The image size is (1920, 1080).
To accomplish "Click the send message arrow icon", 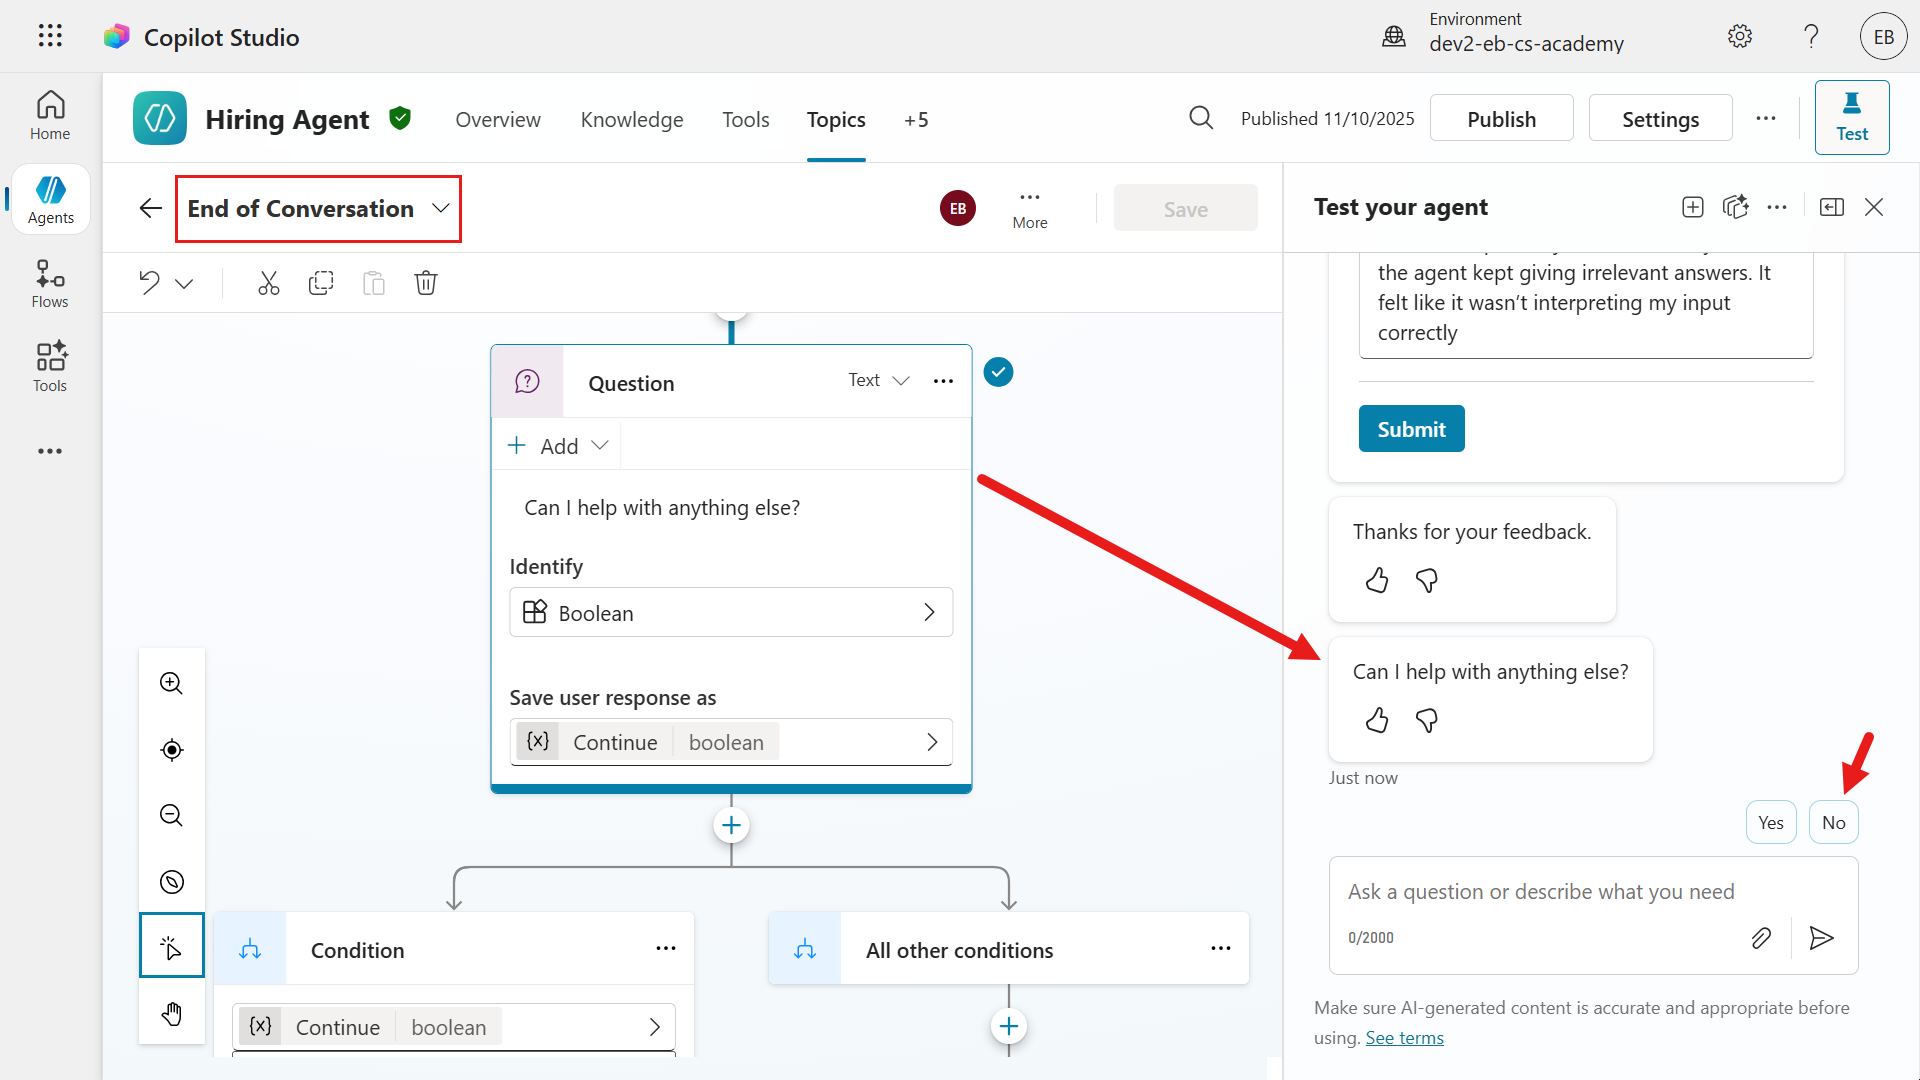I will tap(1821, 938).
